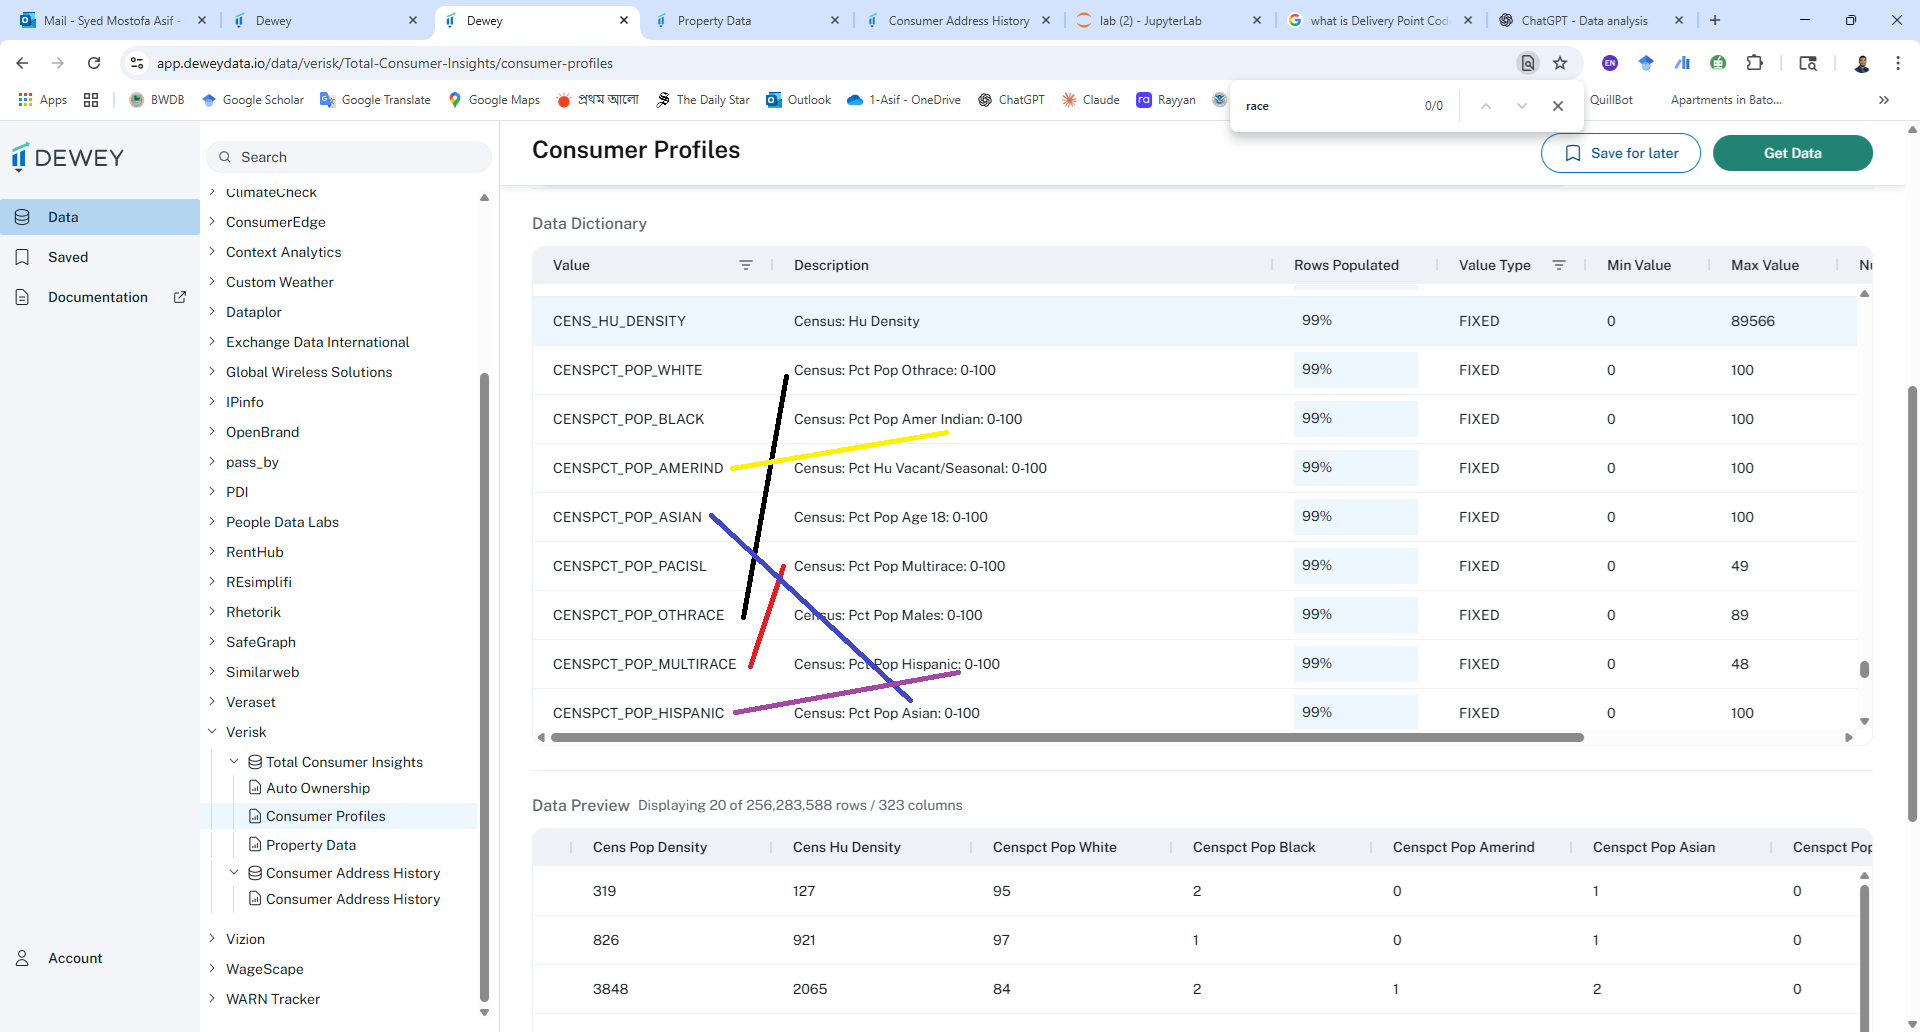Expand the SafeGraph provider
Screen dimensions: 1920x1032
click(x=212, y=642)
